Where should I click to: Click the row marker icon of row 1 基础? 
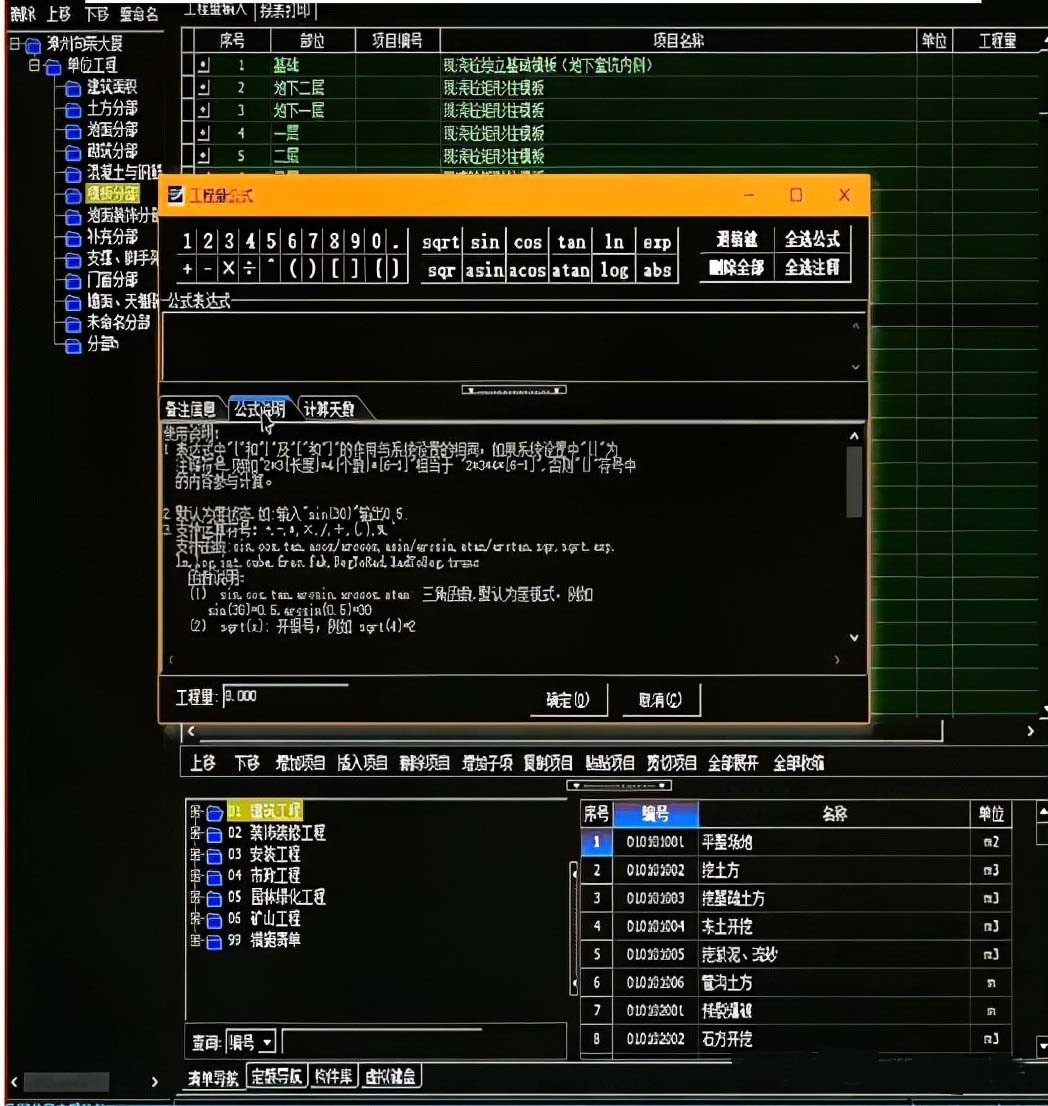tap(203, 66)
